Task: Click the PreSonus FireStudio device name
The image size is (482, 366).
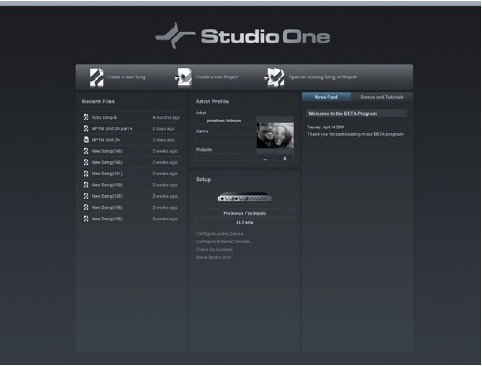Action: [x=245, y=213]
